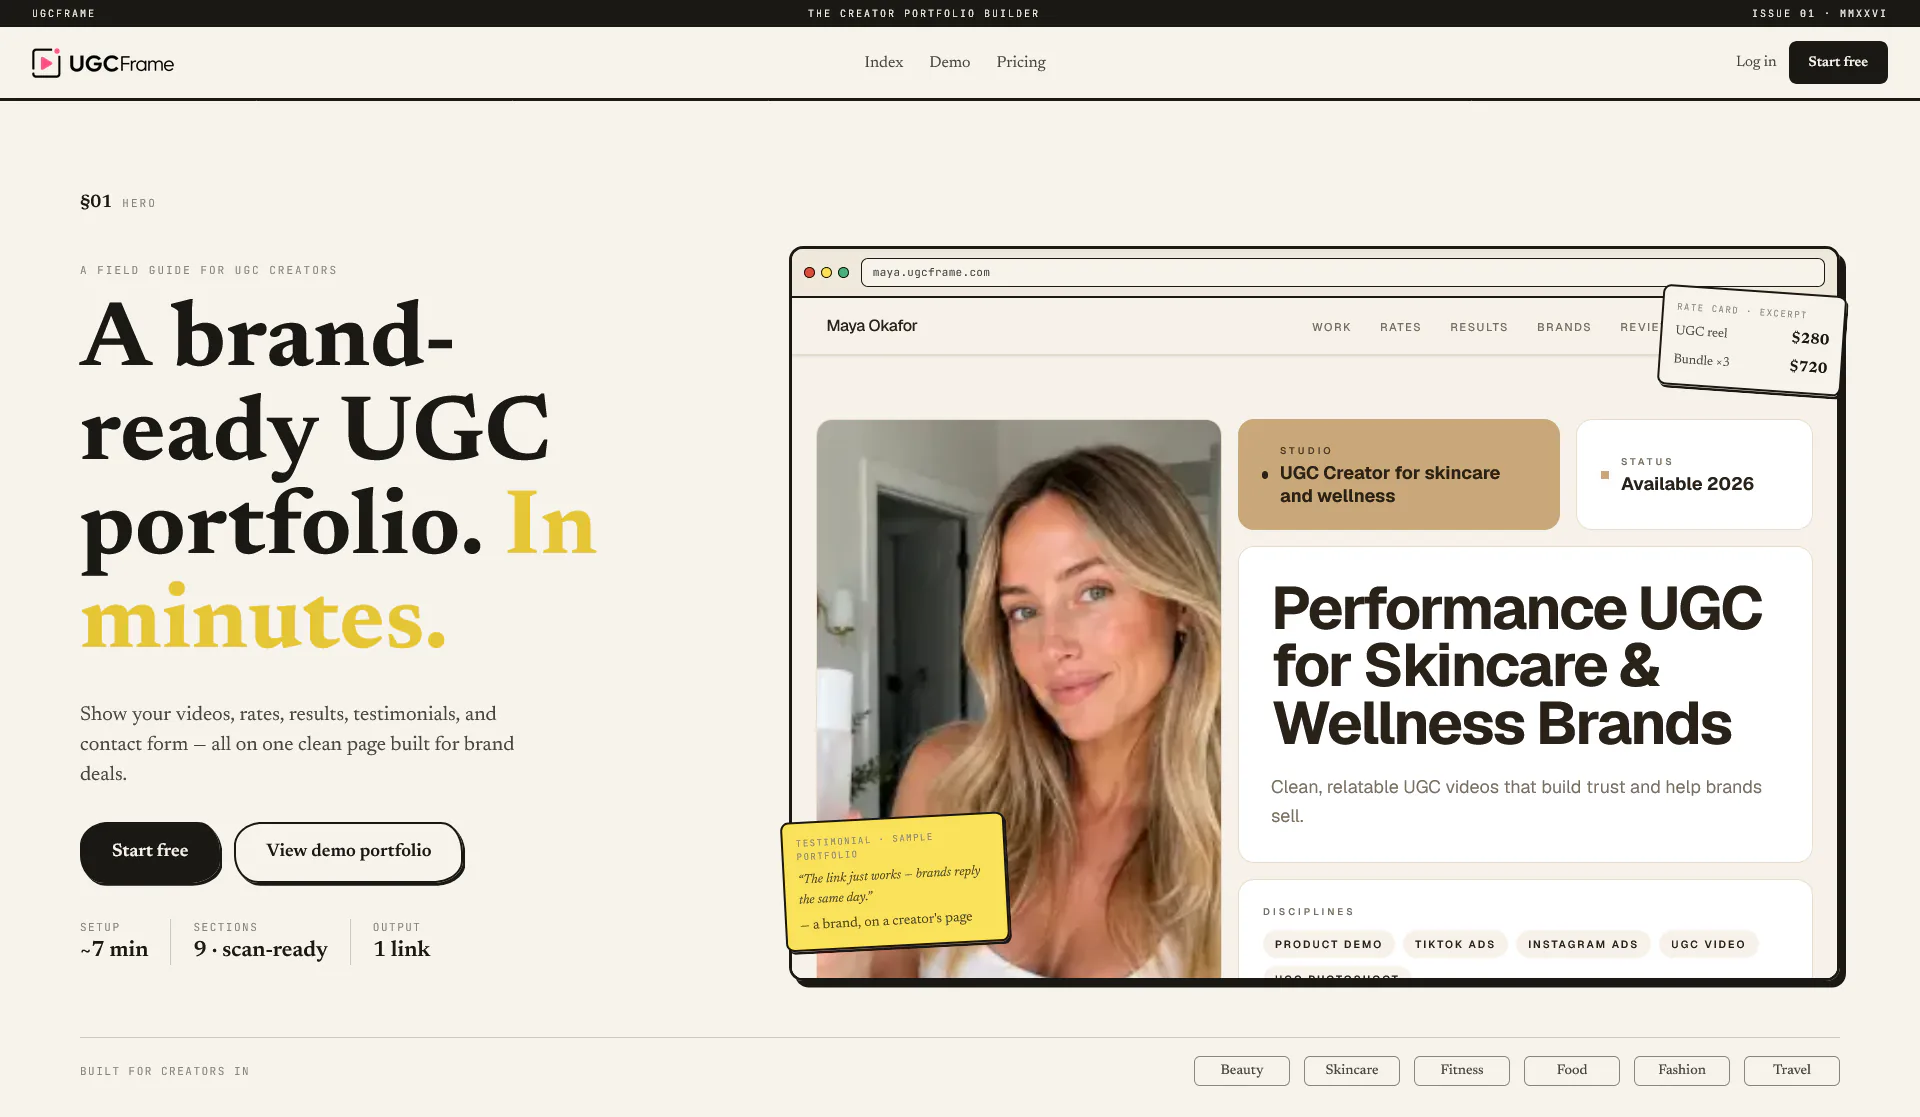
Task: Open the Index nav link
Action: 884,62
